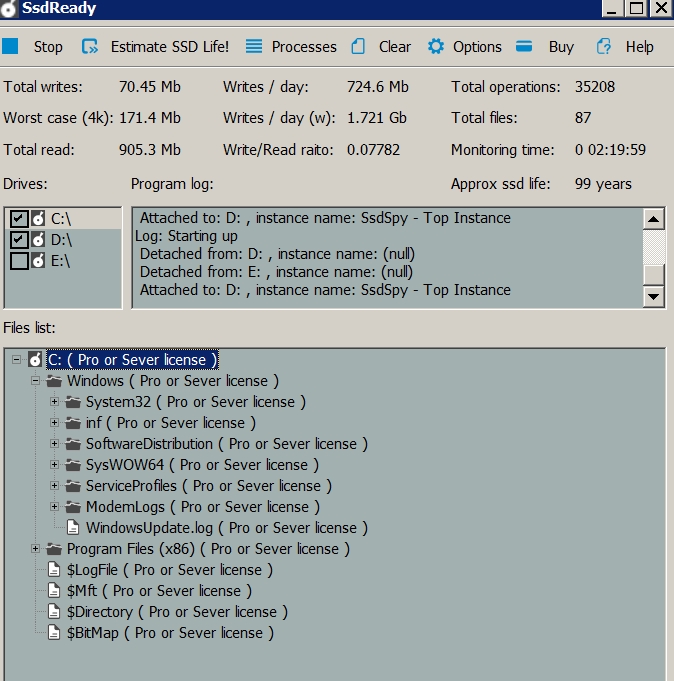Click the Estimate SSD Life icon
Screen dimensions: 674x681
tap(90, 46)
